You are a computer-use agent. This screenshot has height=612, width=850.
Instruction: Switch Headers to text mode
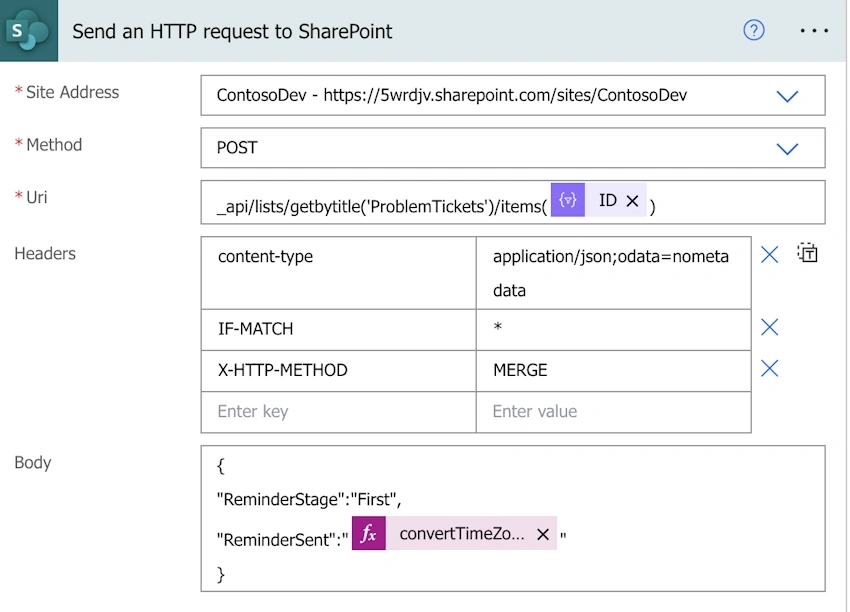(807, 253)
